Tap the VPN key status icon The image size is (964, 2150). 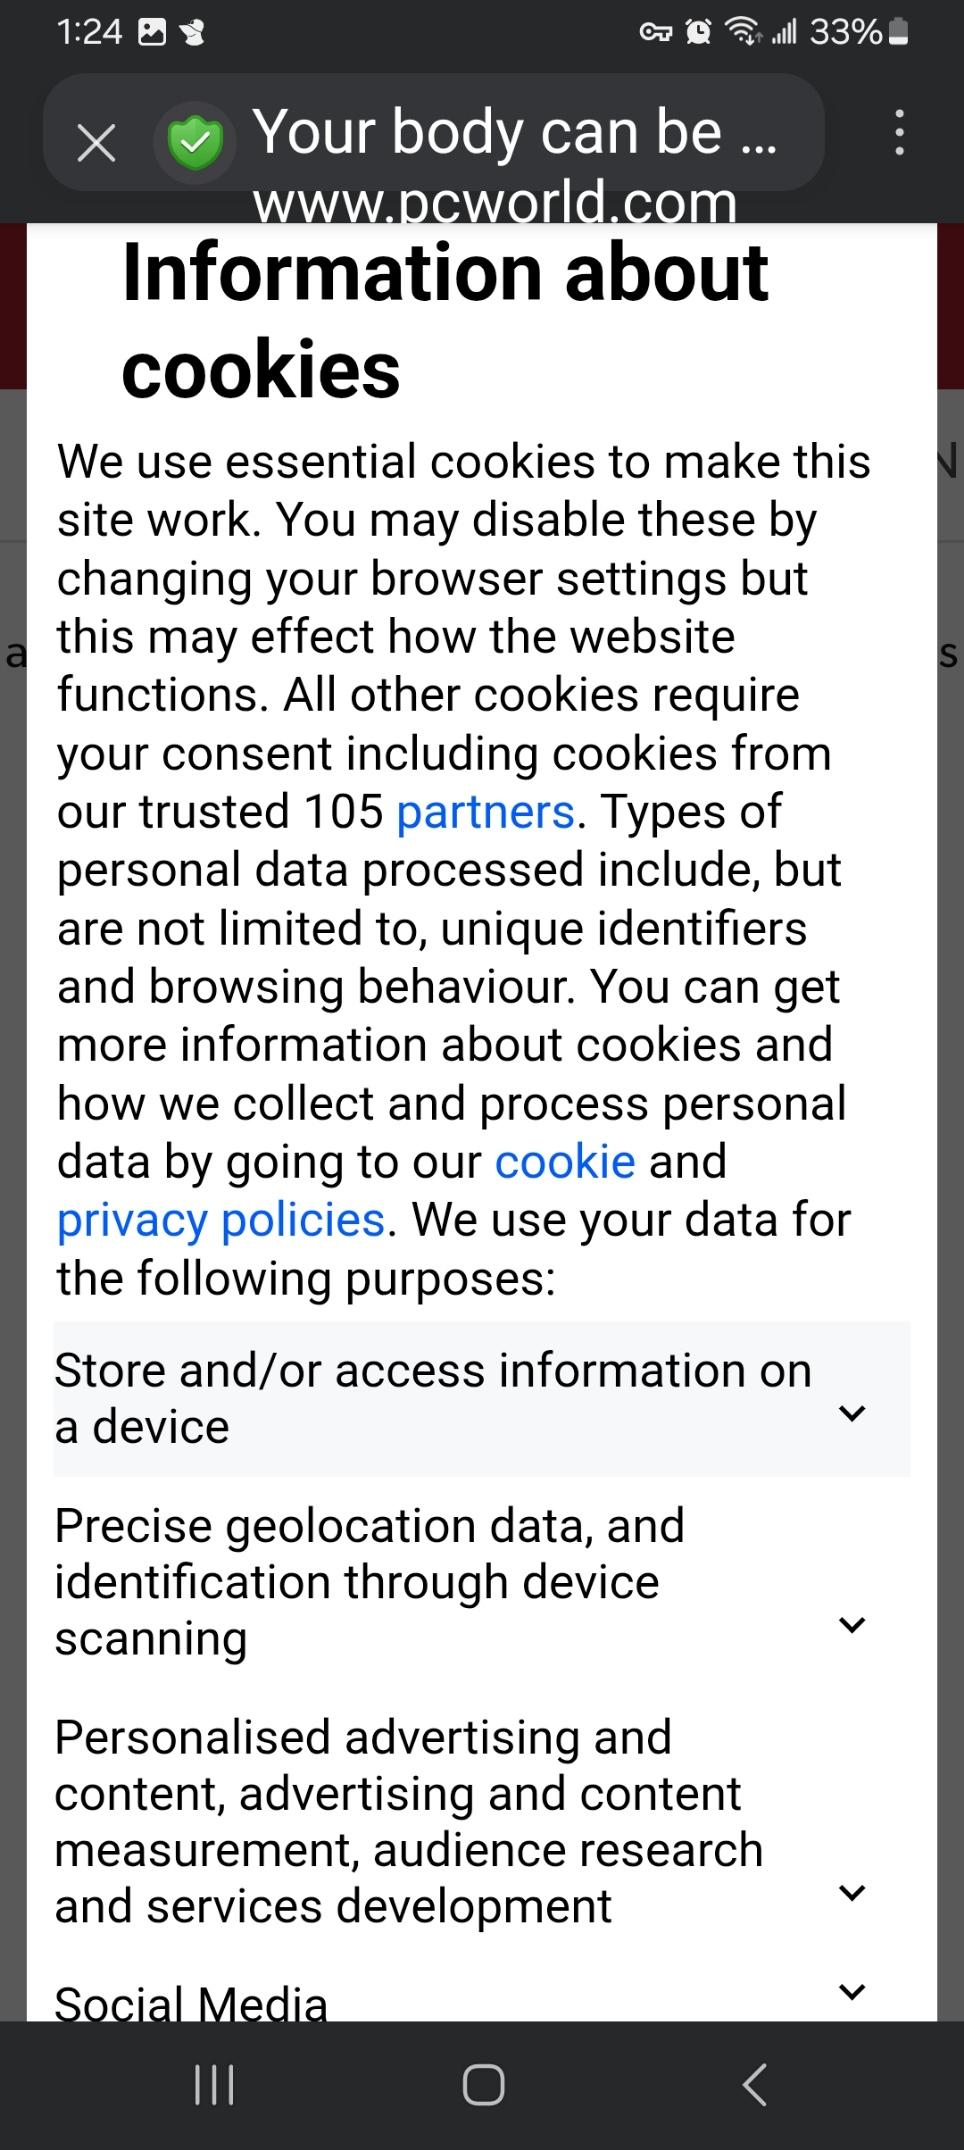656,34
